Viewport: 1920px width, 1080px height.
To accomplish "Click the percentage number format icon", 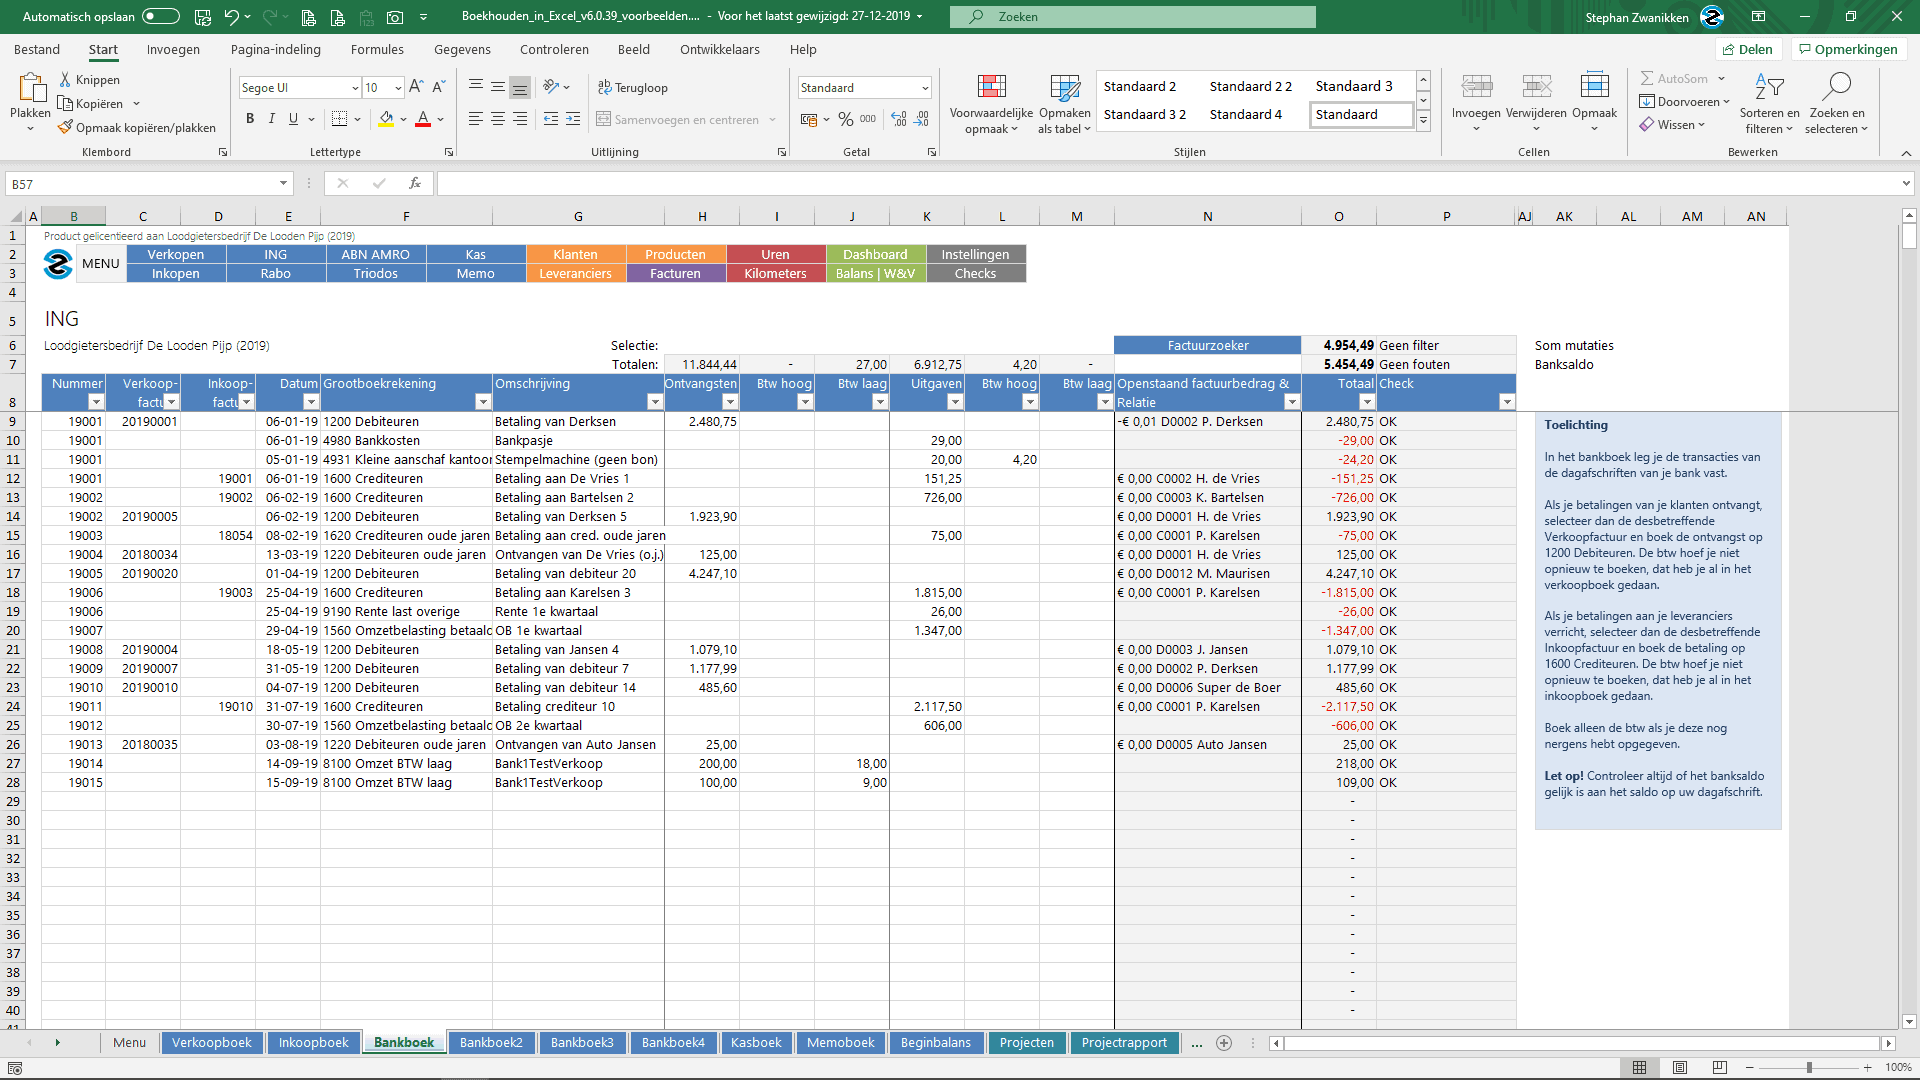I will tap(846, 119).
